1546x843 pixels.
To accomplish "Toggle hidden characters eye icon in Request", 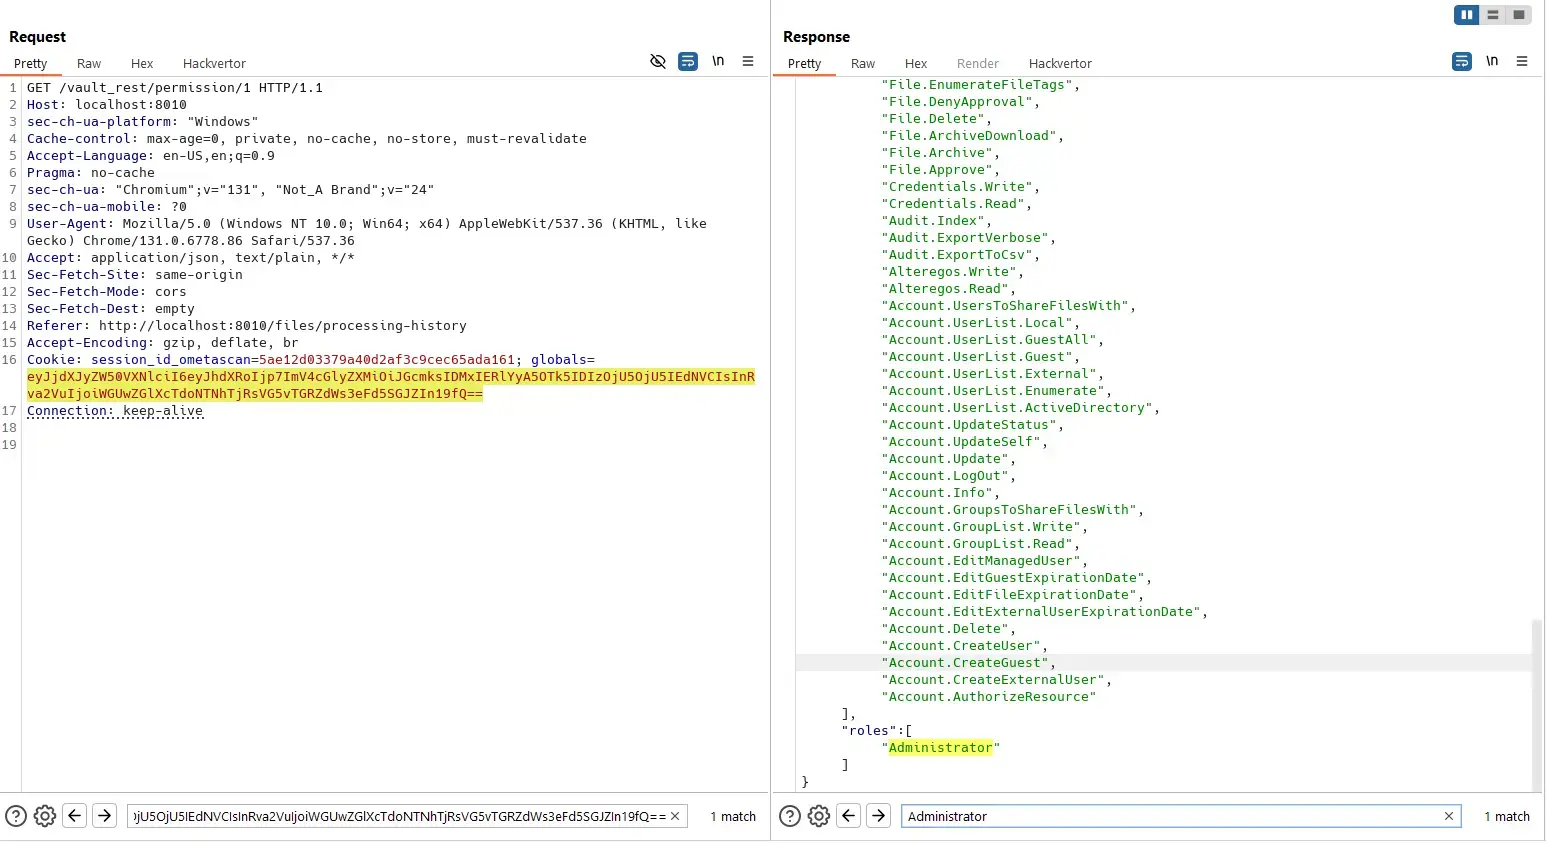I will 657,62.
